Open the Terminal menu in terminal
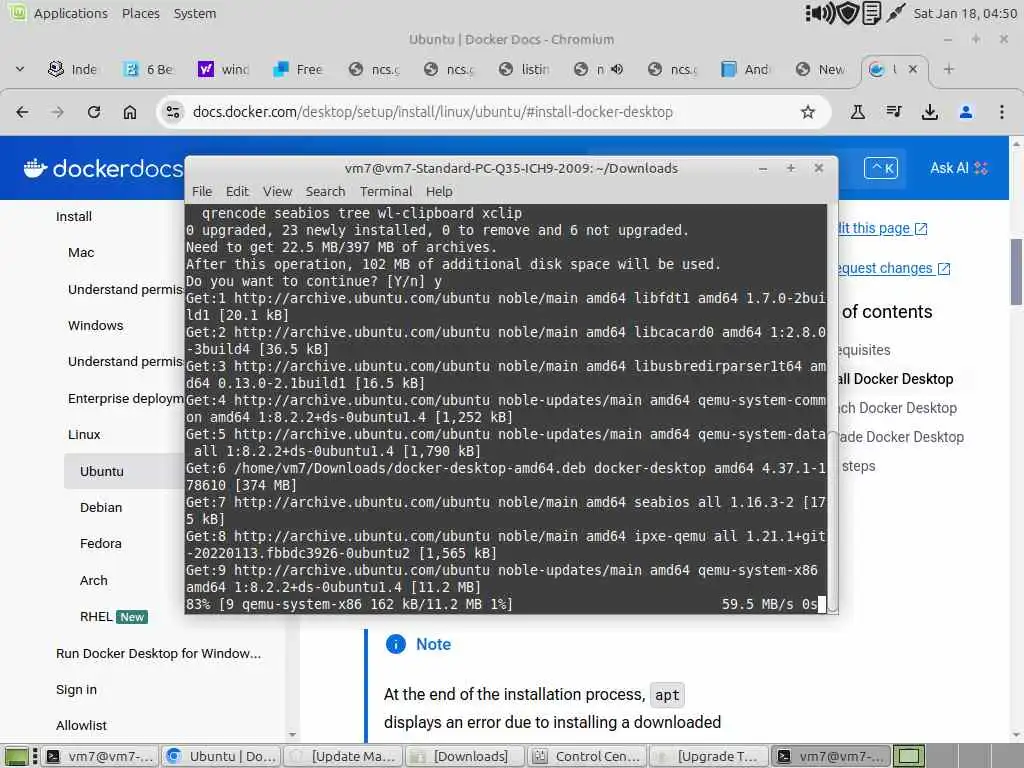 click(x=386, y=191)
